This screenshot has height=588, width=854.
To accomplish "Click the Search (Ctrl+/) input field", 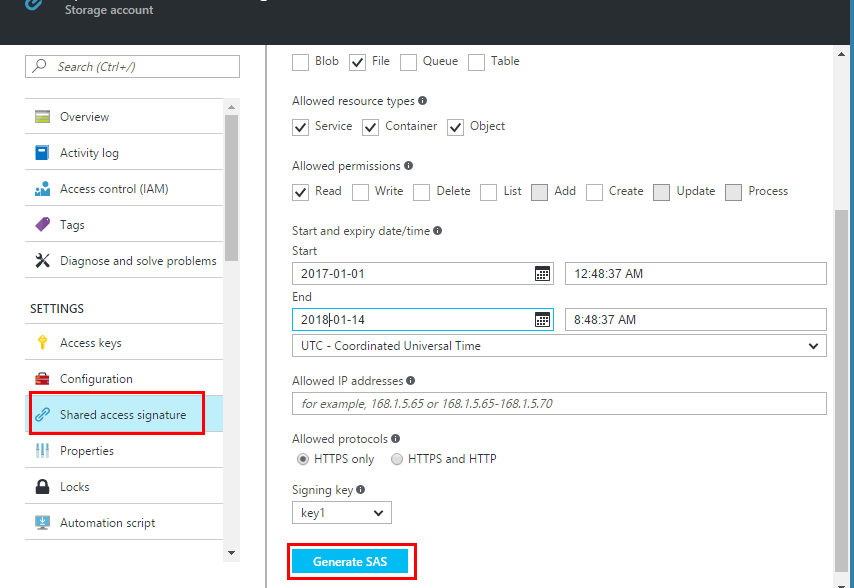I will [x=132, y=66].
